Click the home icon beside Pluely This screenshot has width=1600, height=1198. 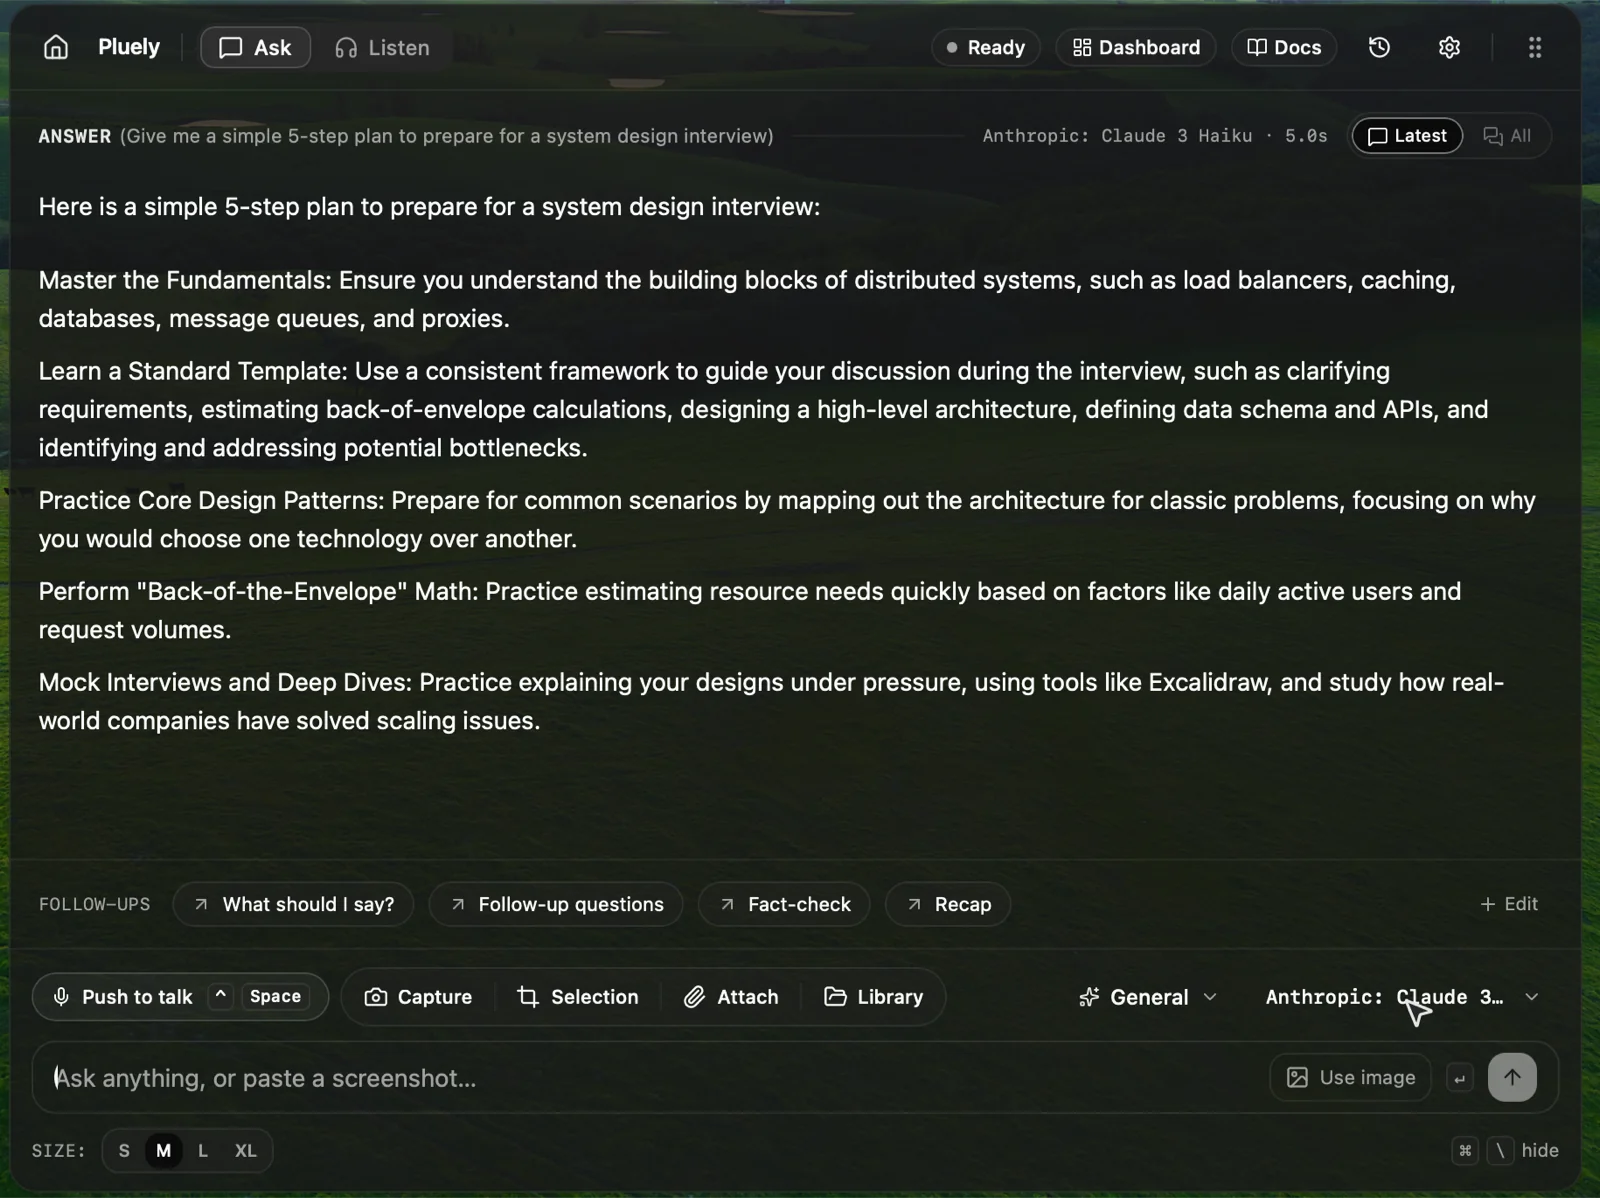click(56, 47)
